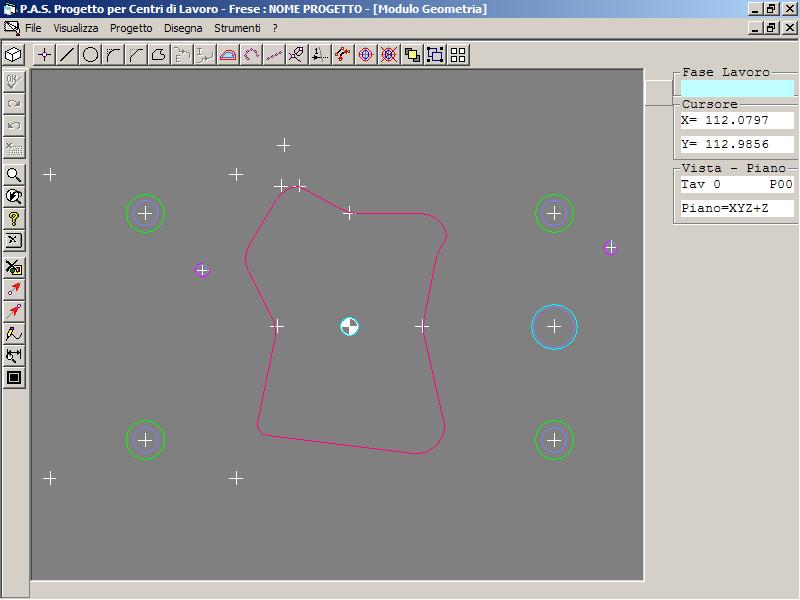Open the Strumenti menu

pos(237,29)
